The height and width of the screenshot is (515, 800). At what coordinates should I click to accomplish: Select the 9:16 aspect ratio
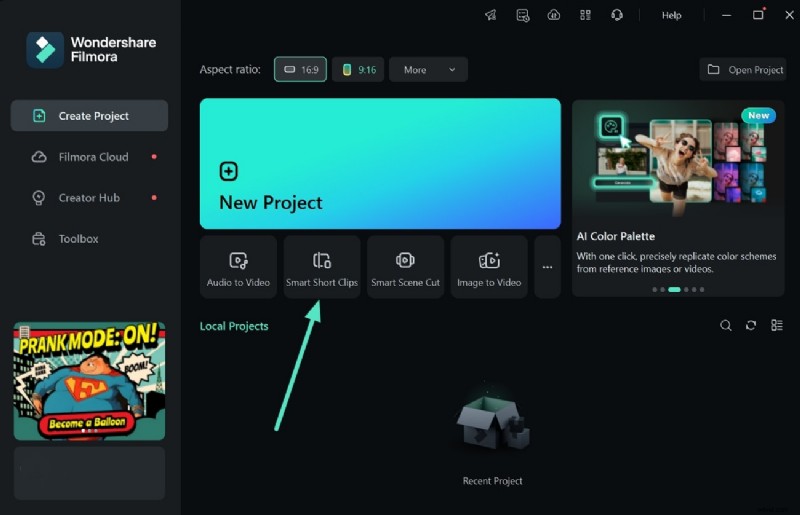click(x=359, y=70)
